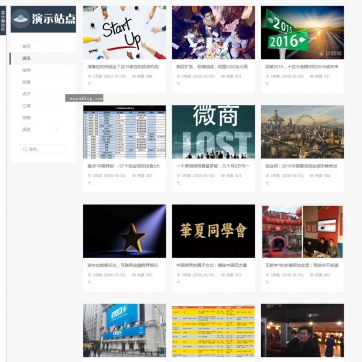Open the man in night street thumbnail
The image size is (362, 362).
(302, 330)
